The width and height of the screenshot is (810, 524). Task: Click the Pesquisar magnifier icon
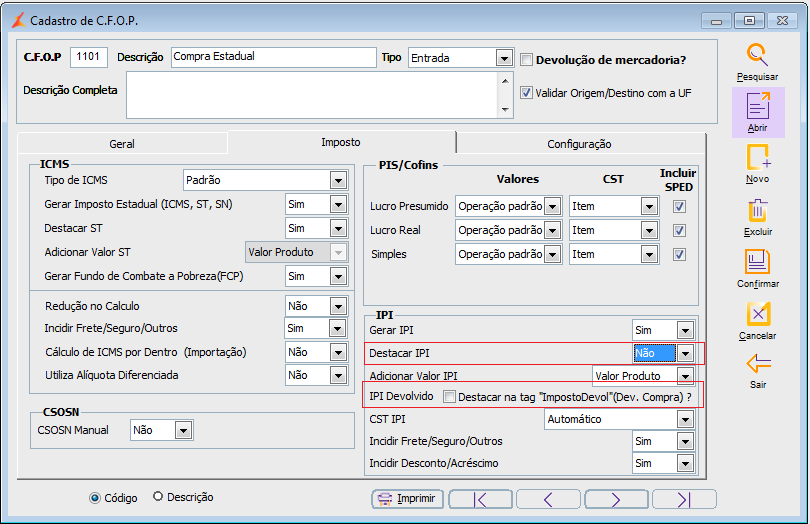(757, 55)
